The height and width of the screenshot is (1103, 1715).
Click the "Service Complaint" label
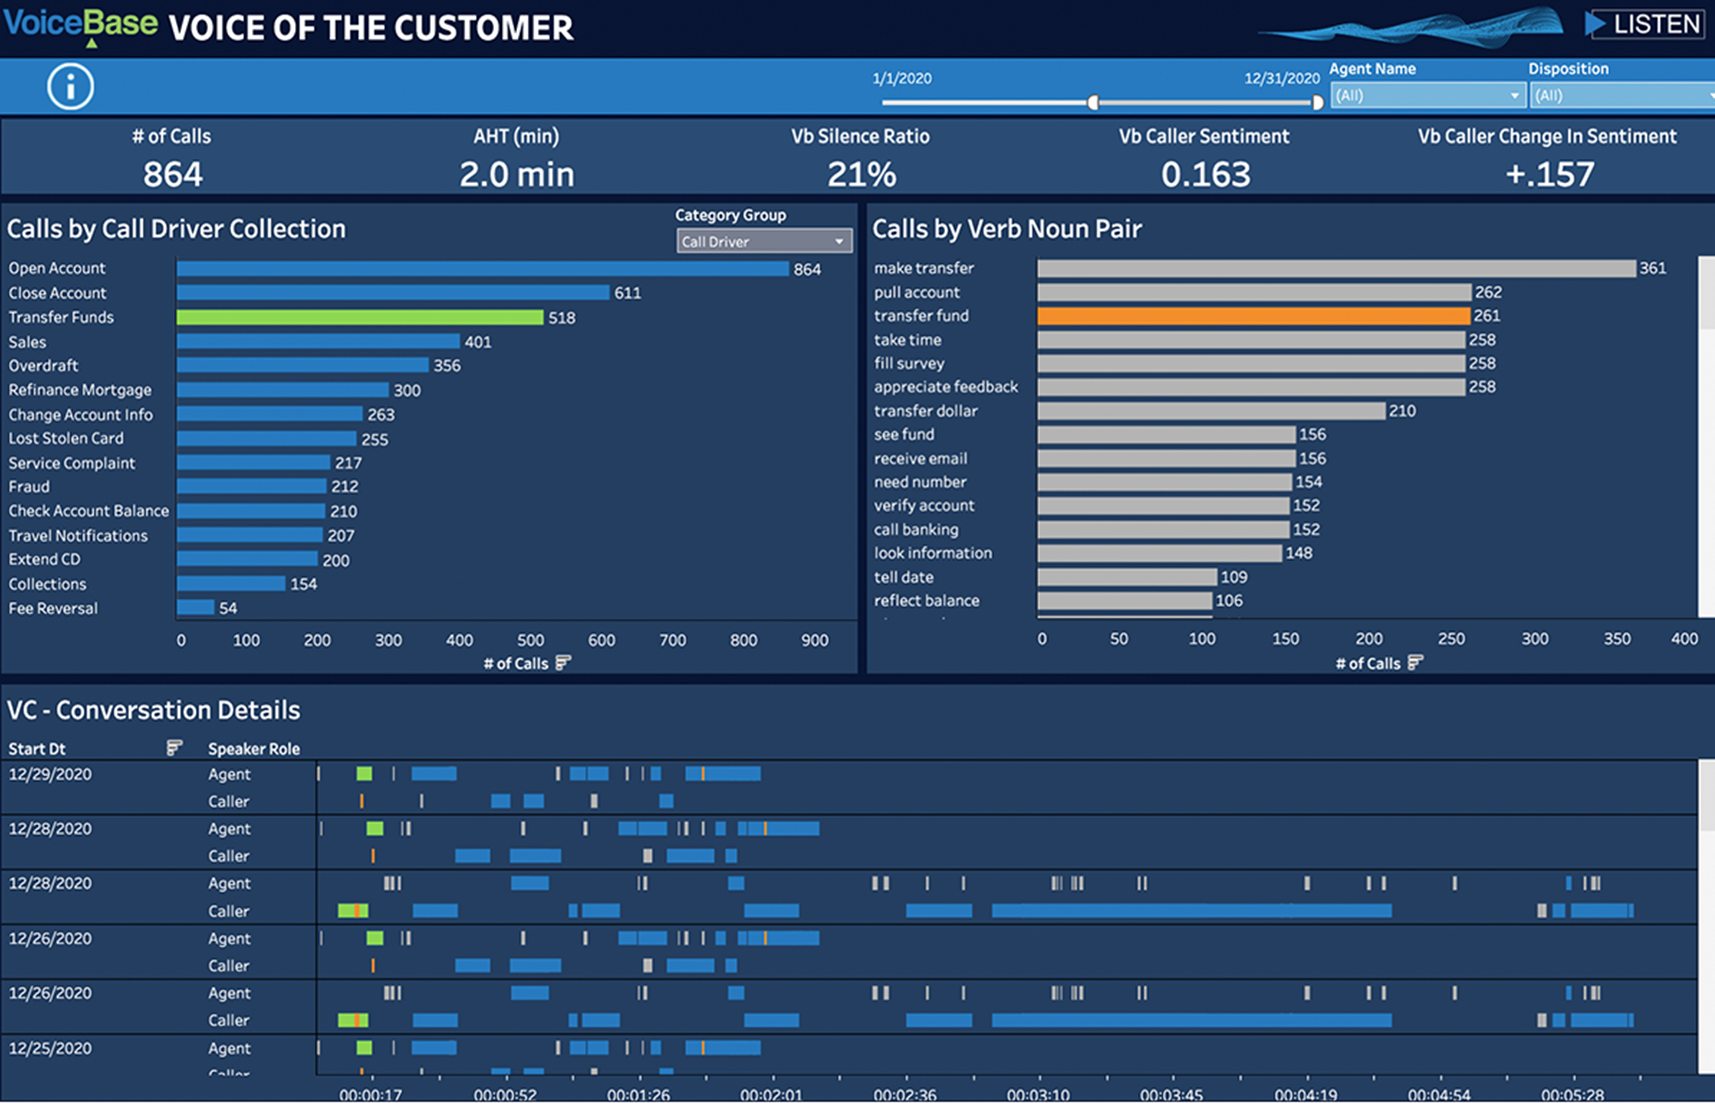[x=72, y=463]
